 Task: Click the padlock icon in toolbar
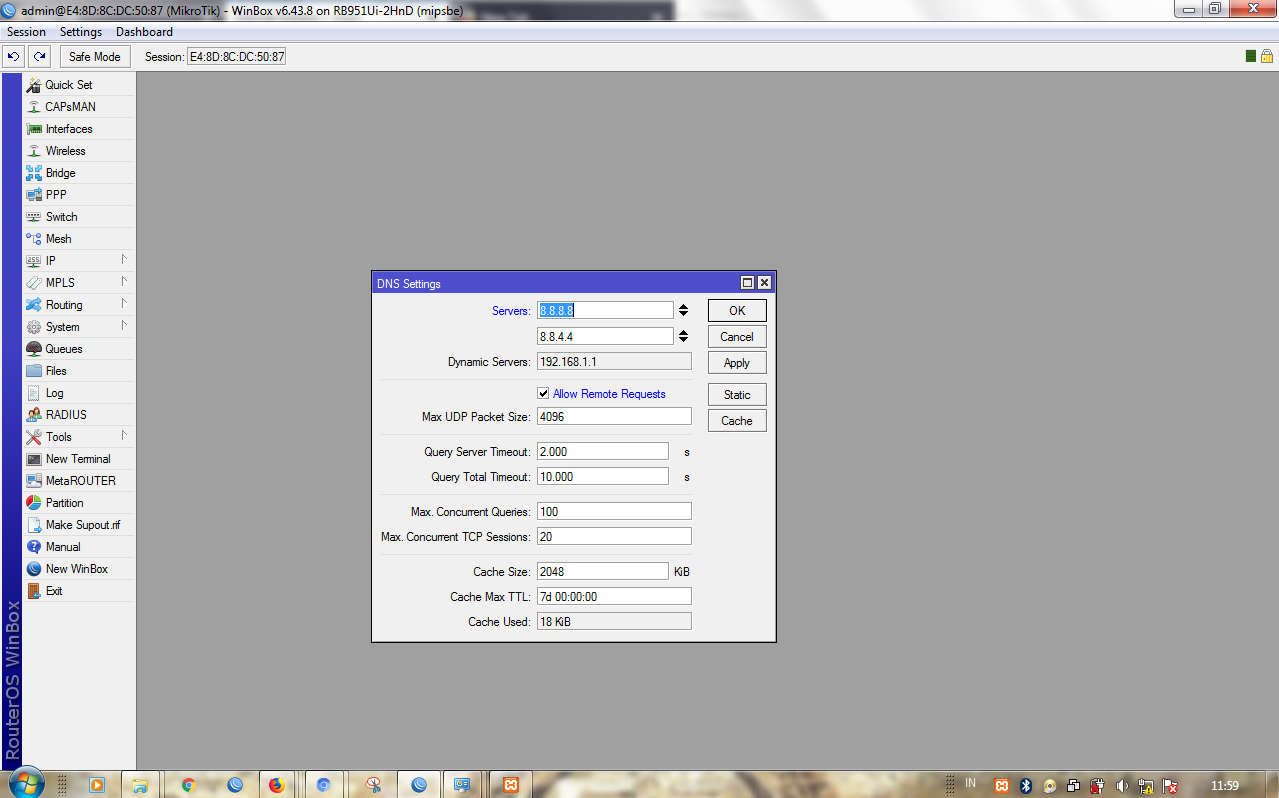[x=1266, y=57]
